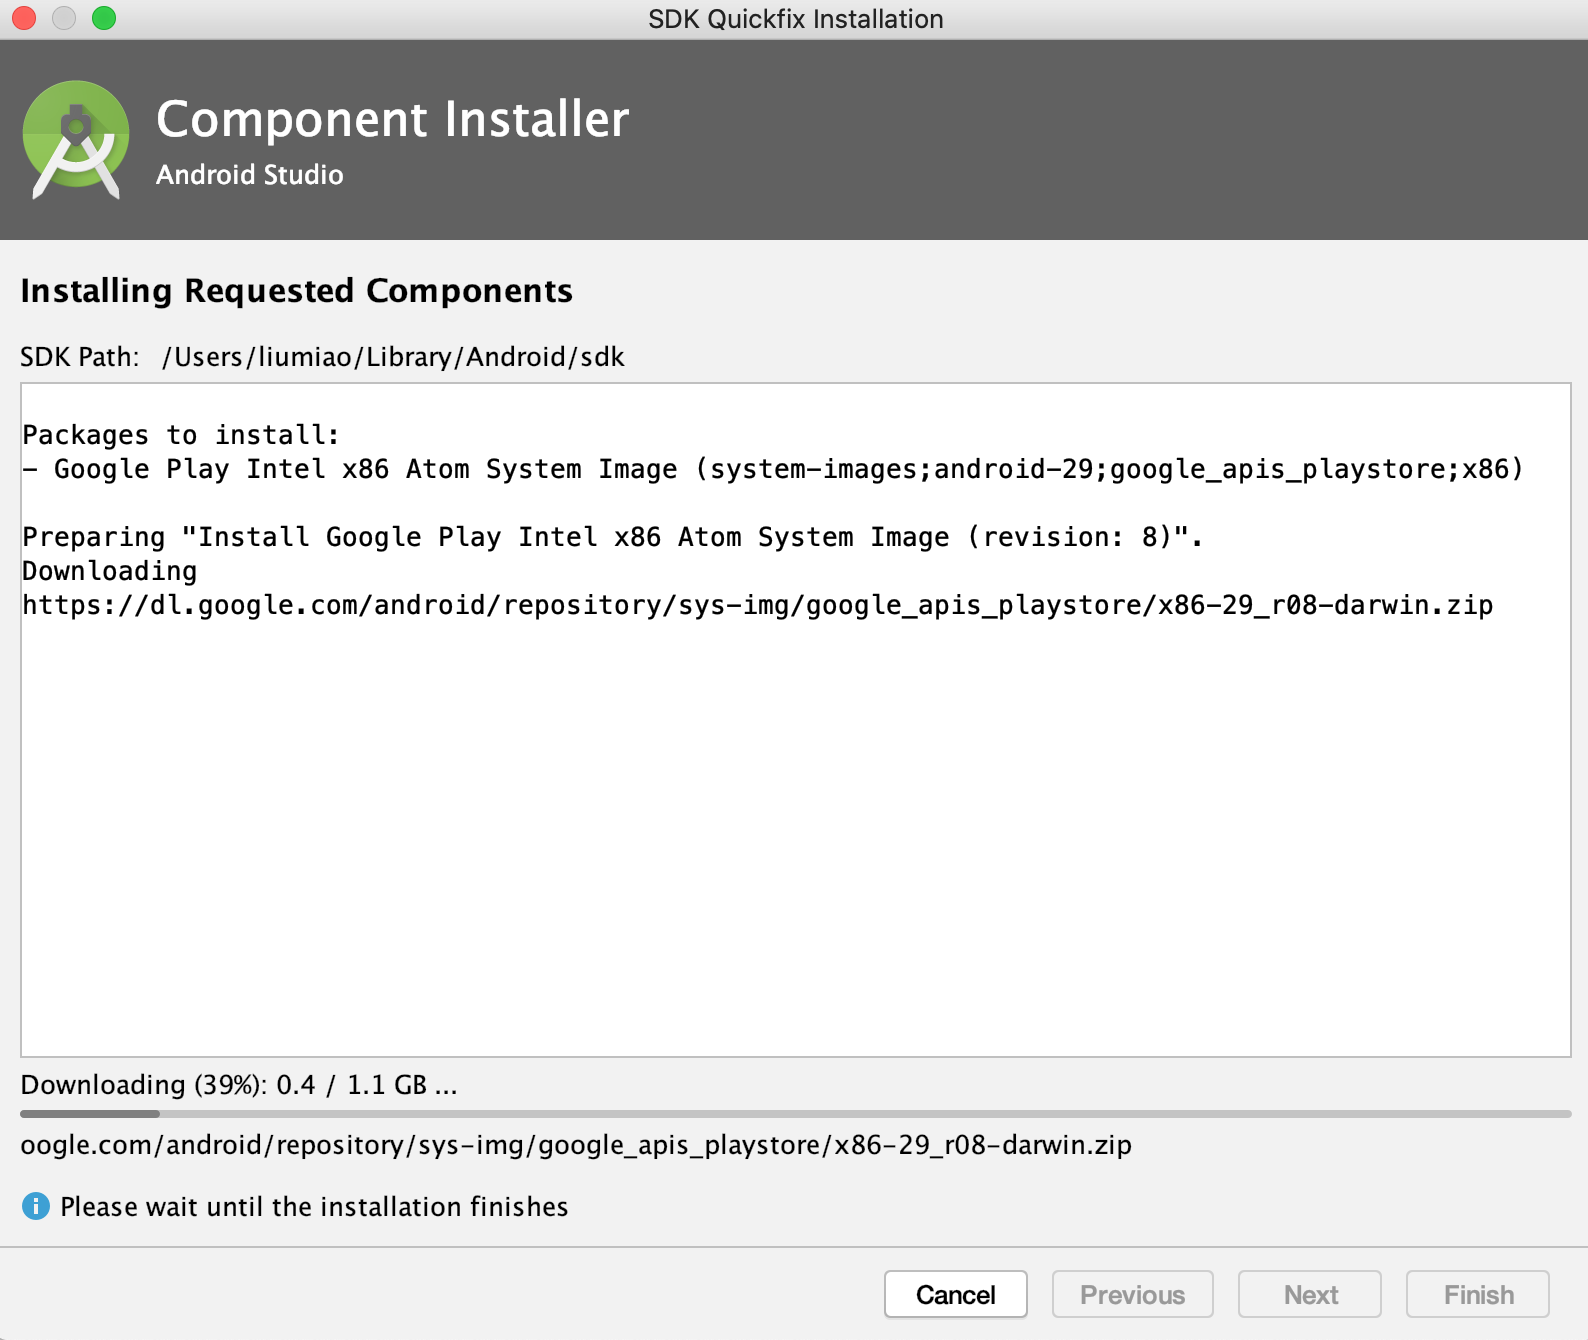Click the green zoom window button
The image size is (1588, 1340).
click(104, 18)
